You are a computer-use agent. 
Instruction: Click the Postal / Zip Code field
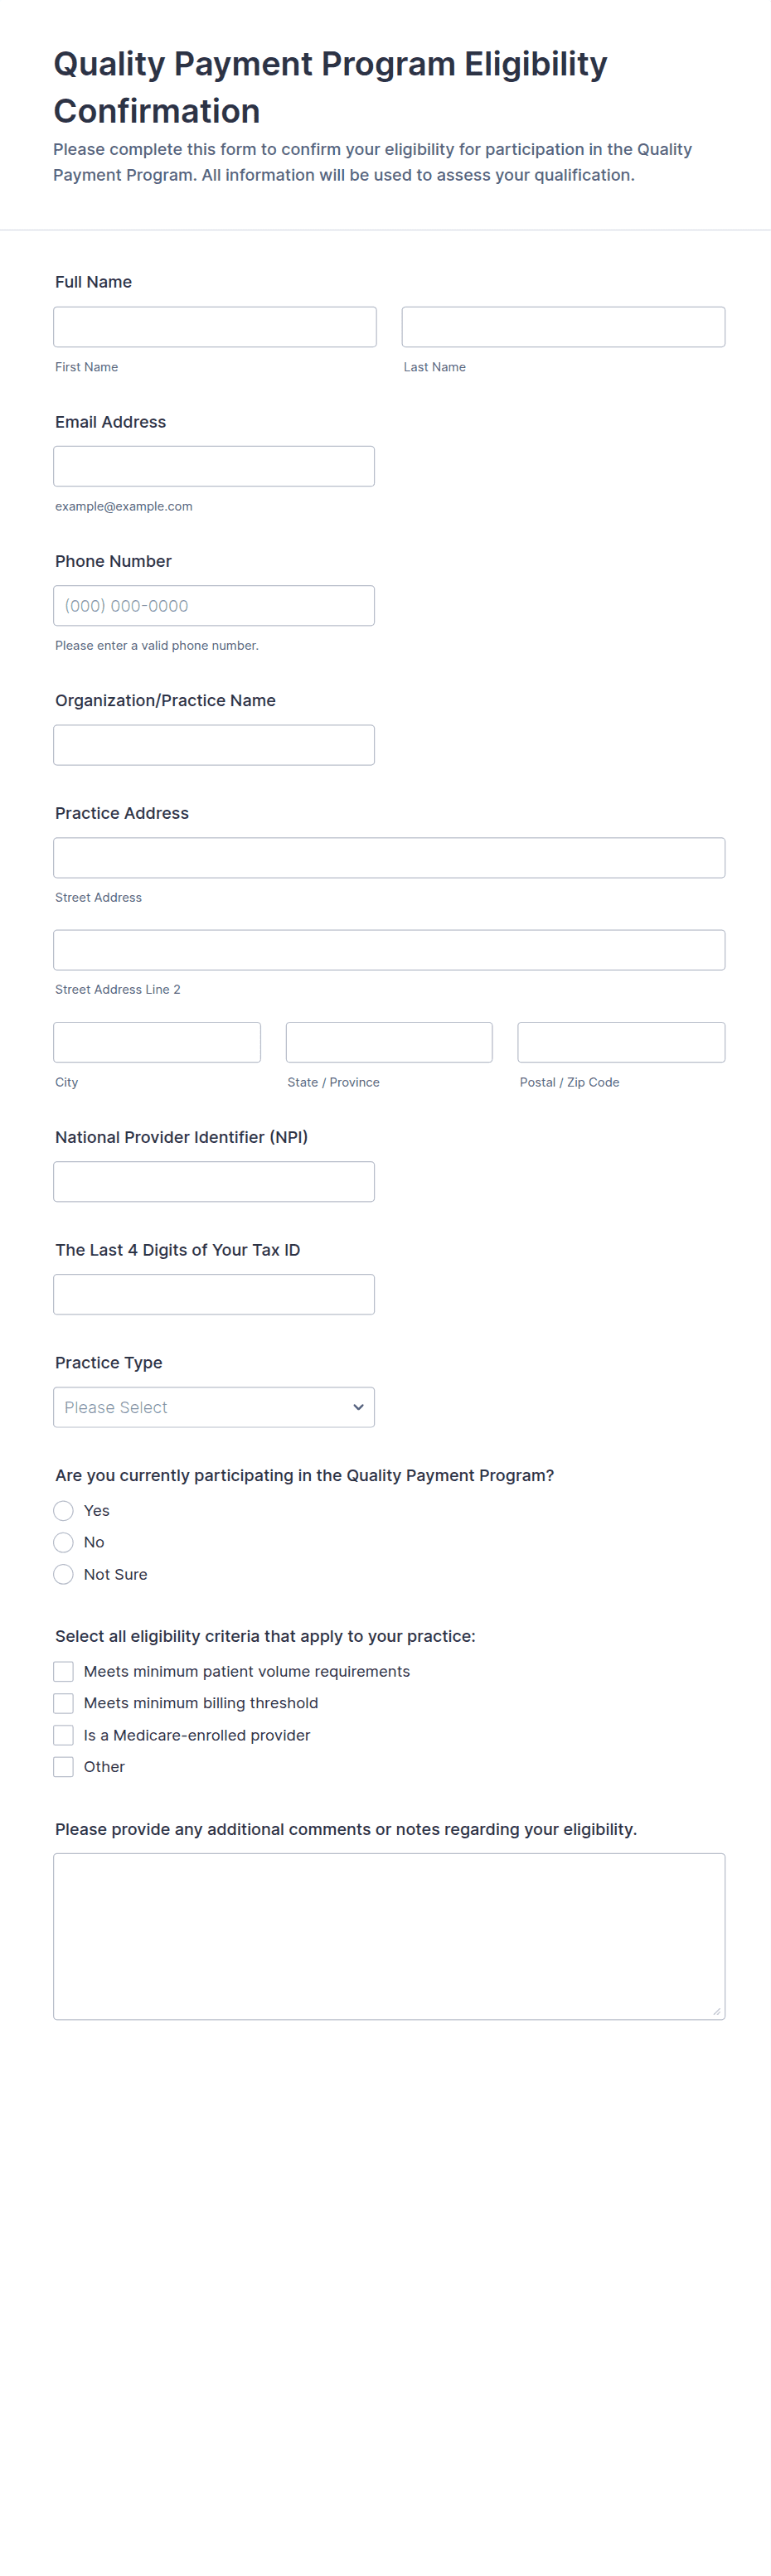tap(621, 1042)
